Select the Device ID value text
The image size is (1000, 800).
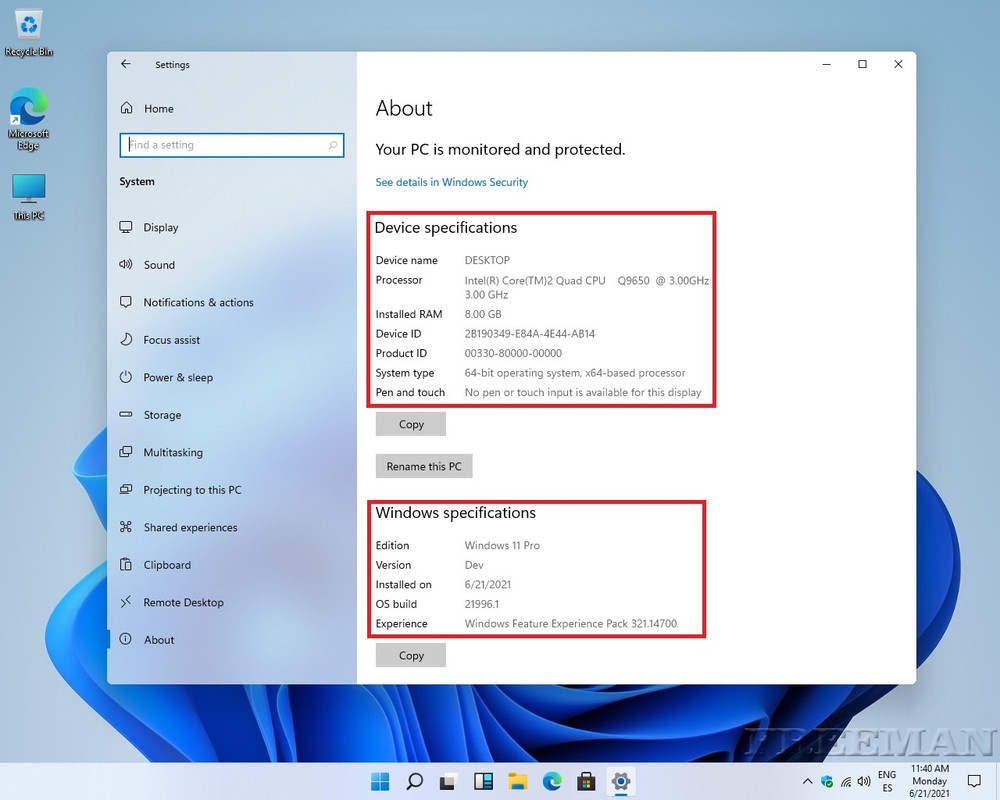pyautogui.click(x=529, y=334)
